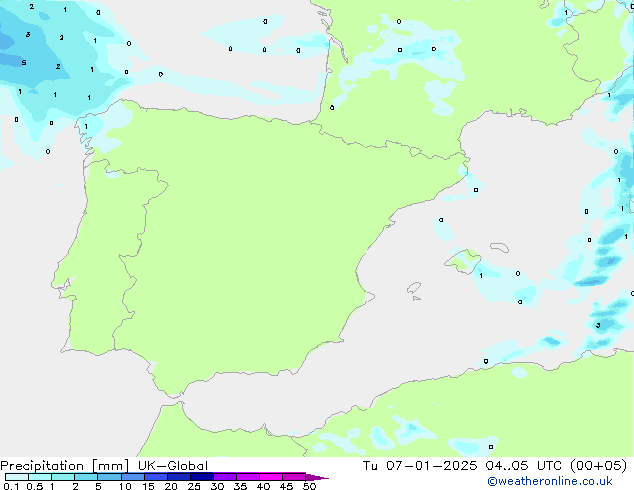Click the legend label '0.5'

[x=35, y=486]
